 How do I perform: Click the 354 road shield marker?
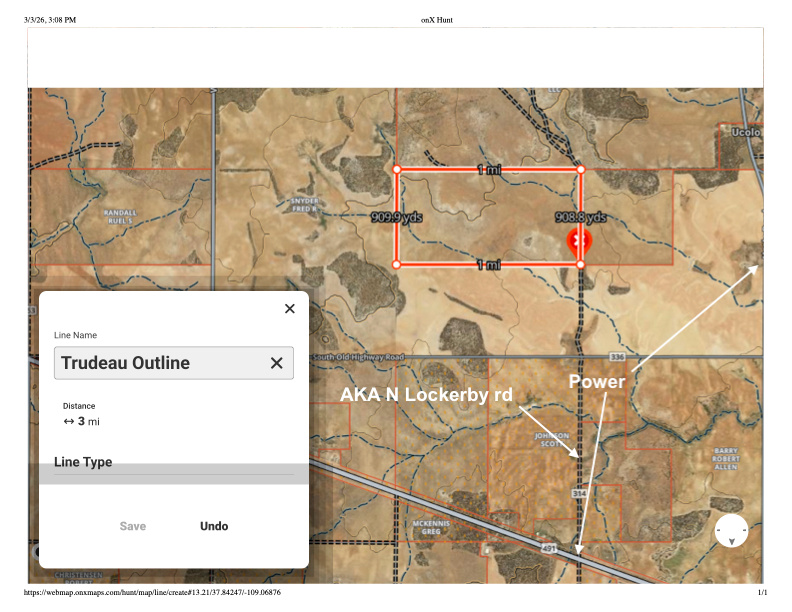point(580,494)
